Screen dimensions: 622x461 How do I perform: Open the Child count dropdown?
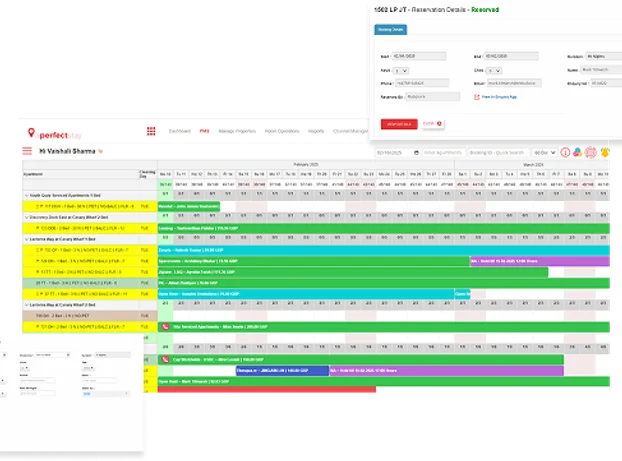click(494, 71)
